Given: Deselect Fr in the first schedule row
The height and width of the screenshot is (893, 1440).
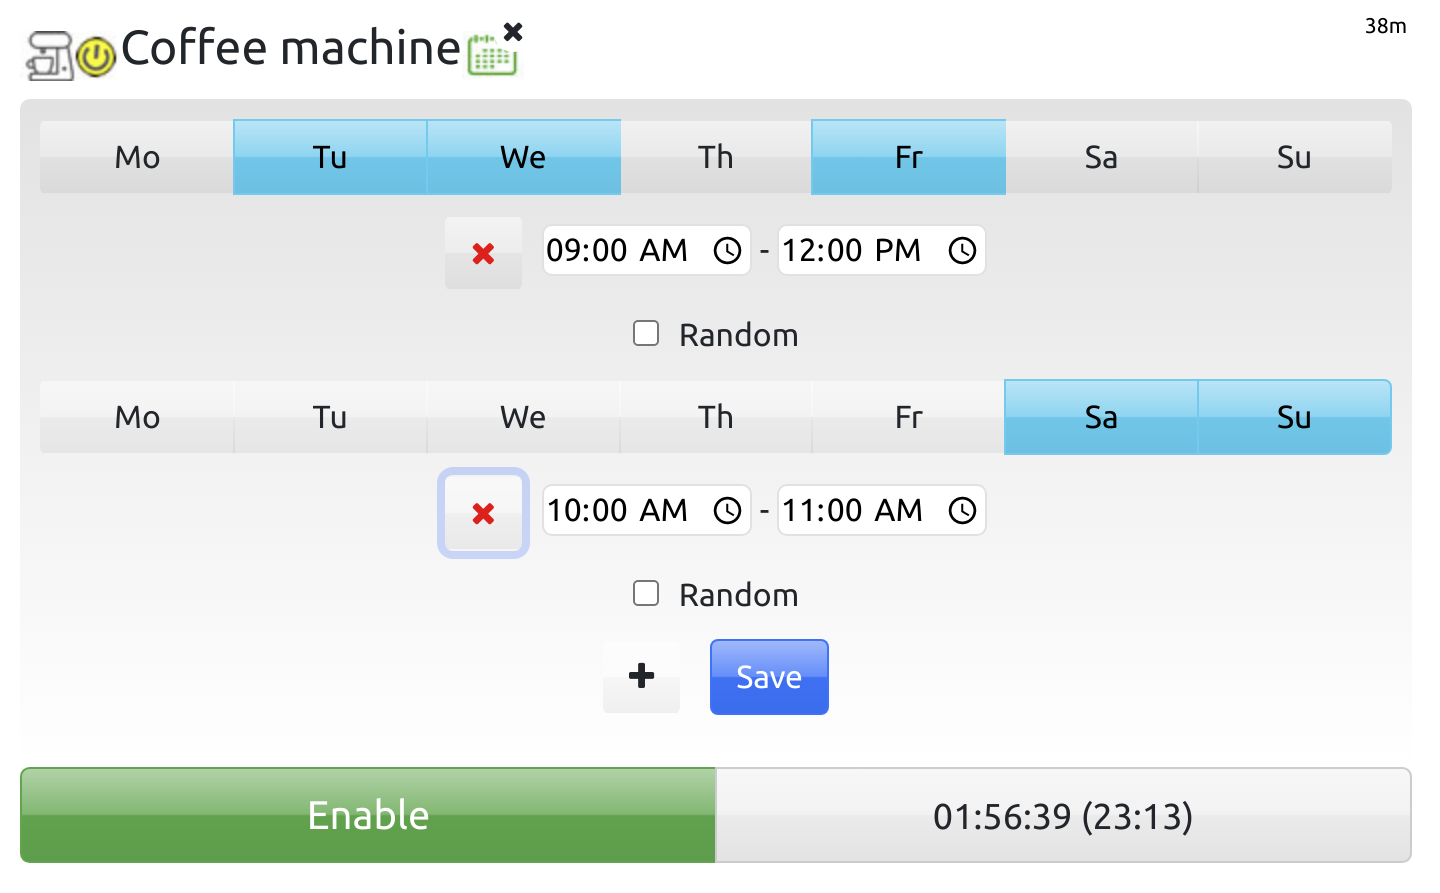Looking at the screenshot, I should (908, 157).
